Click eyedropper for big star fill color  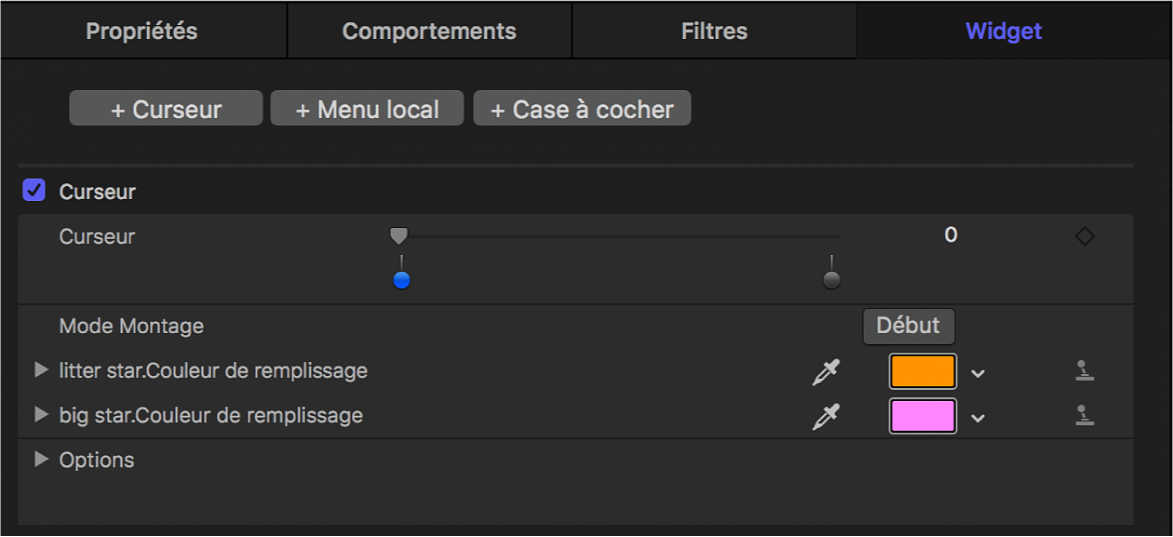[826, 416]
